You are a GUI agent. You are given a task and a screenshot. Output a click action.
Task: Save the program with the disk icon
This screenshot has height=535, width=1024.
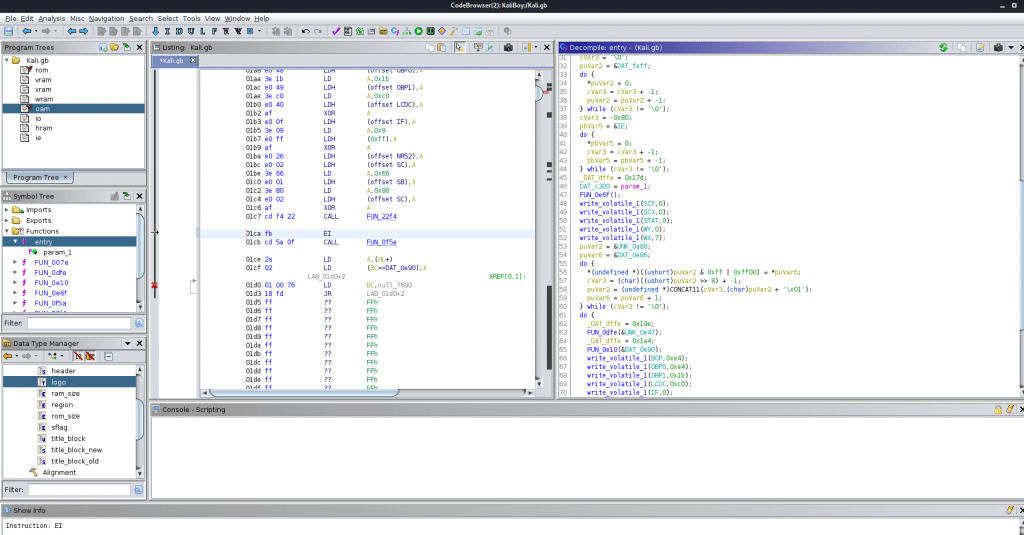point(8,31)
